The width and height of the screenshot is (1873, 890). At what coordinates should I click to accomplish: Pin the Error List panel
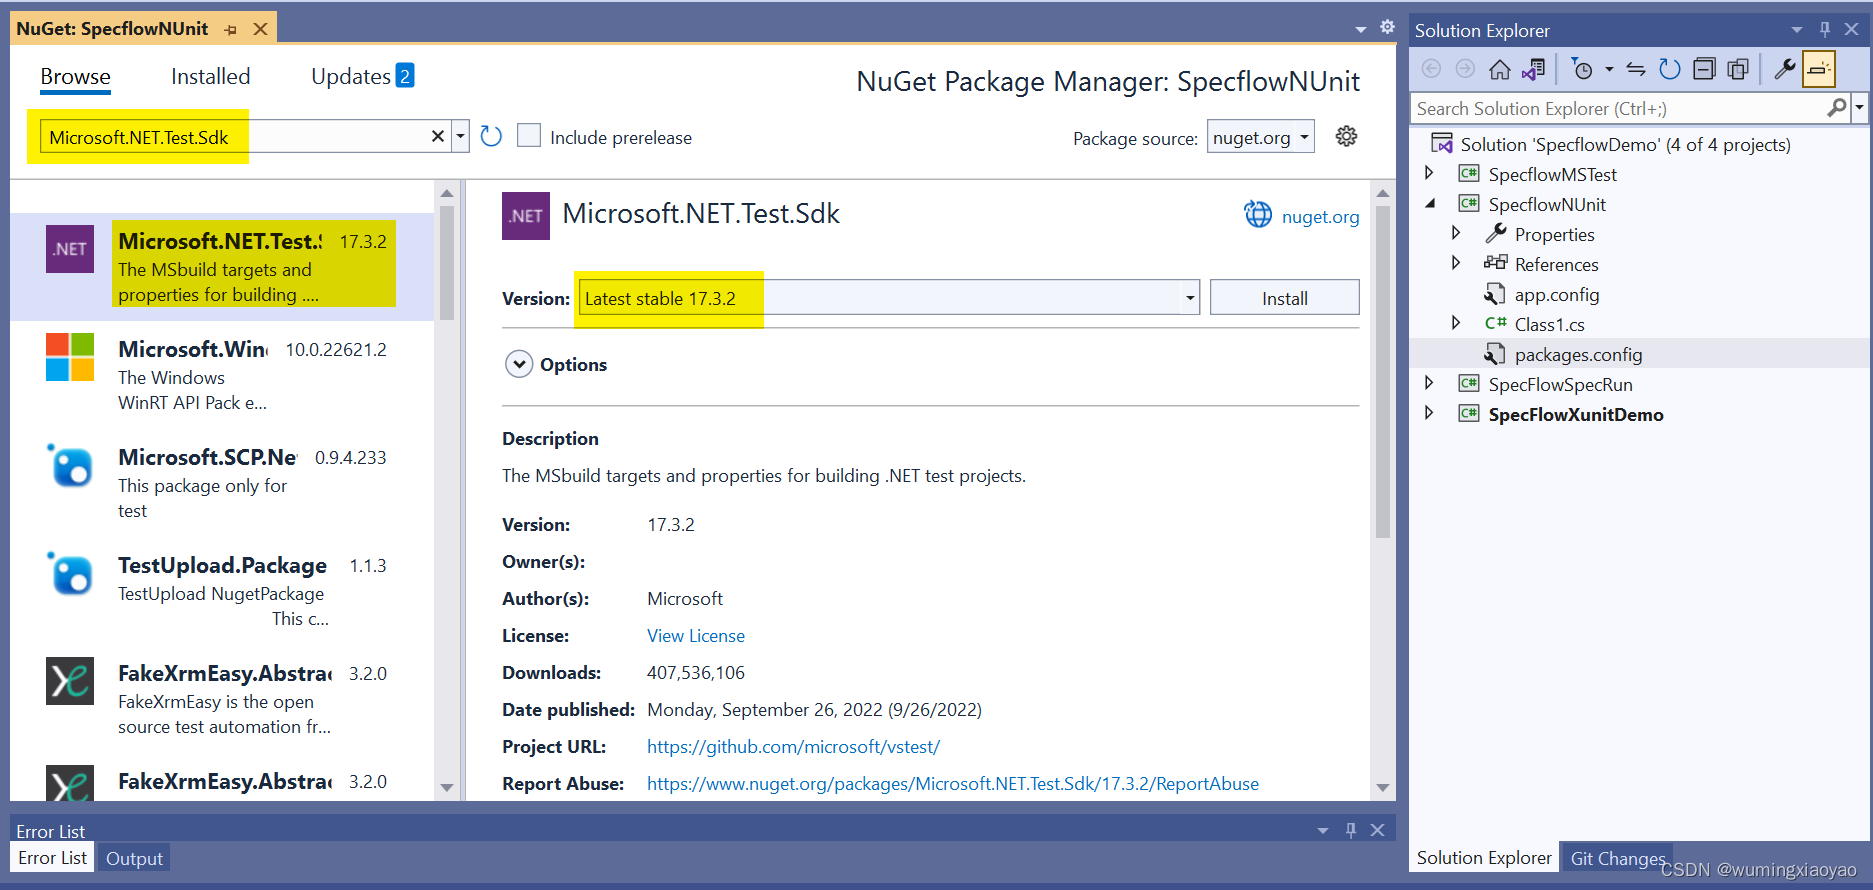[1351, 830]
